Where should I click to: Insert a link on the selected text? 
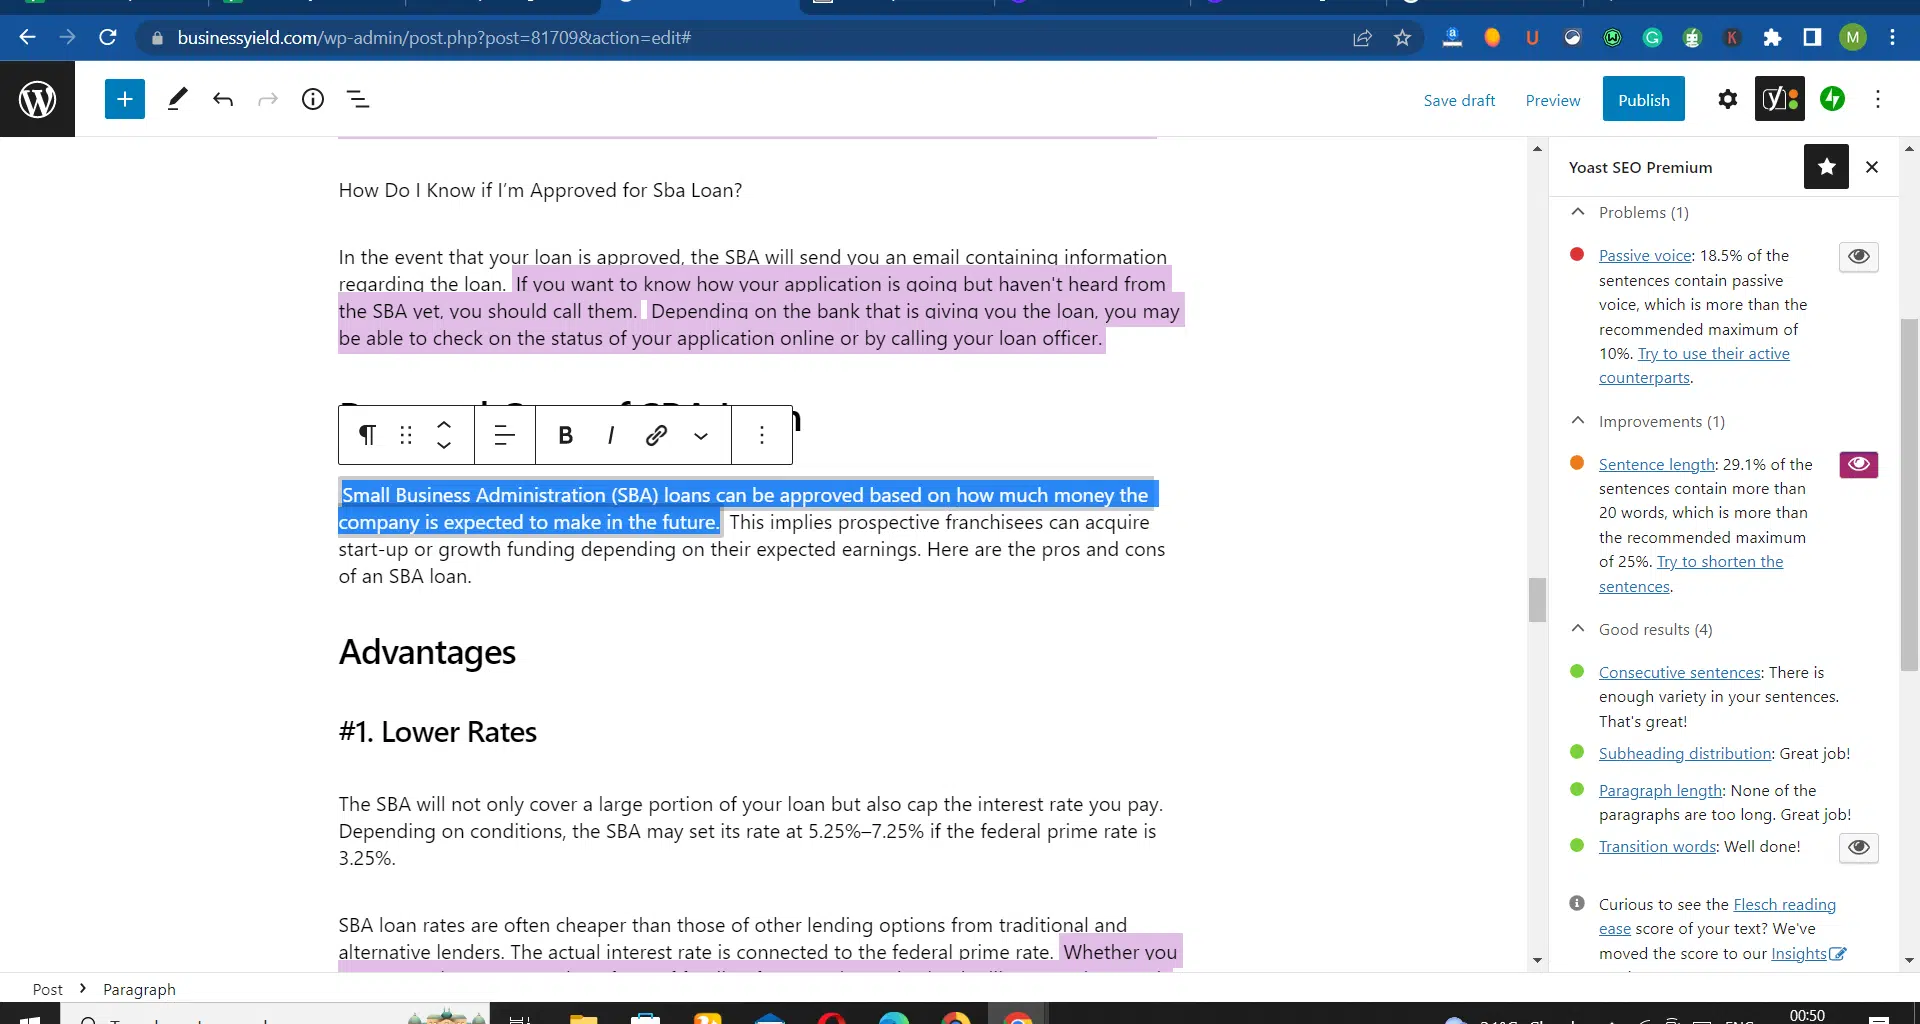656,435
